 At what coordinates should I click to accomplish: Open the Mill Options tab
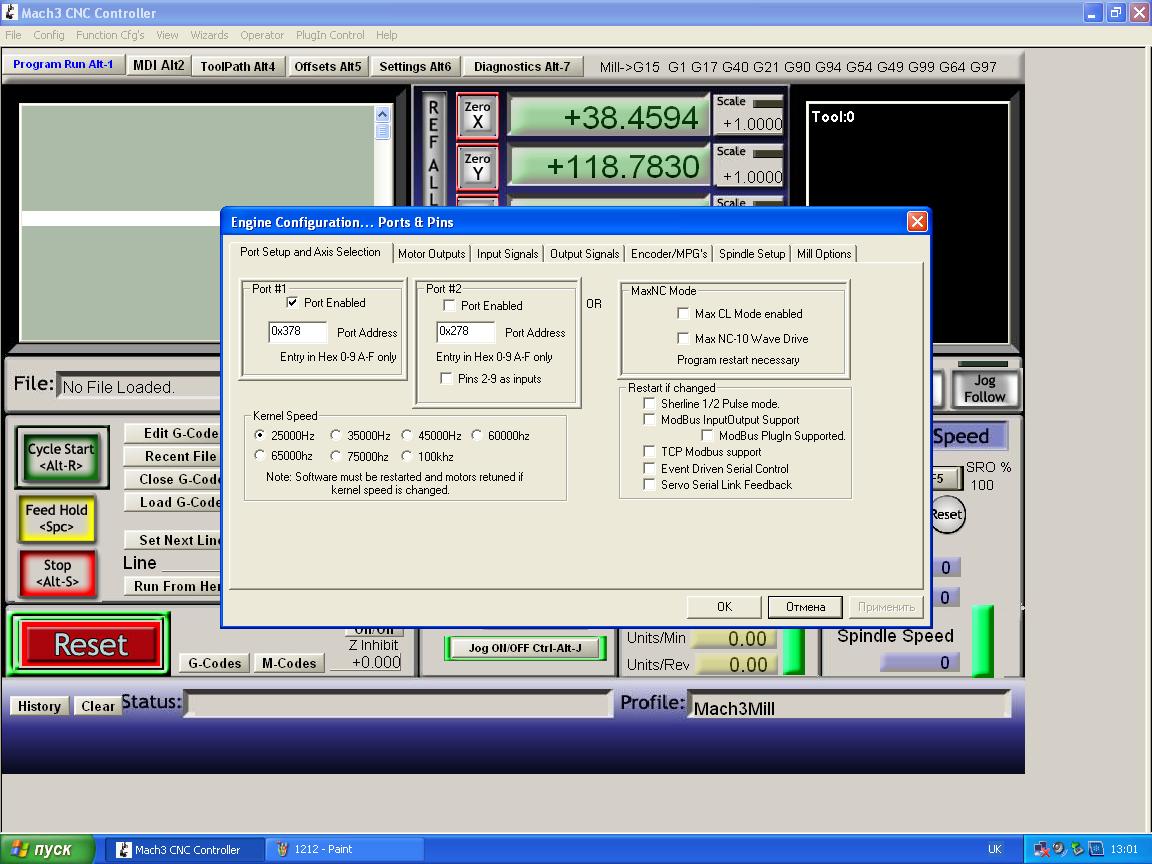tap(824, 253)
